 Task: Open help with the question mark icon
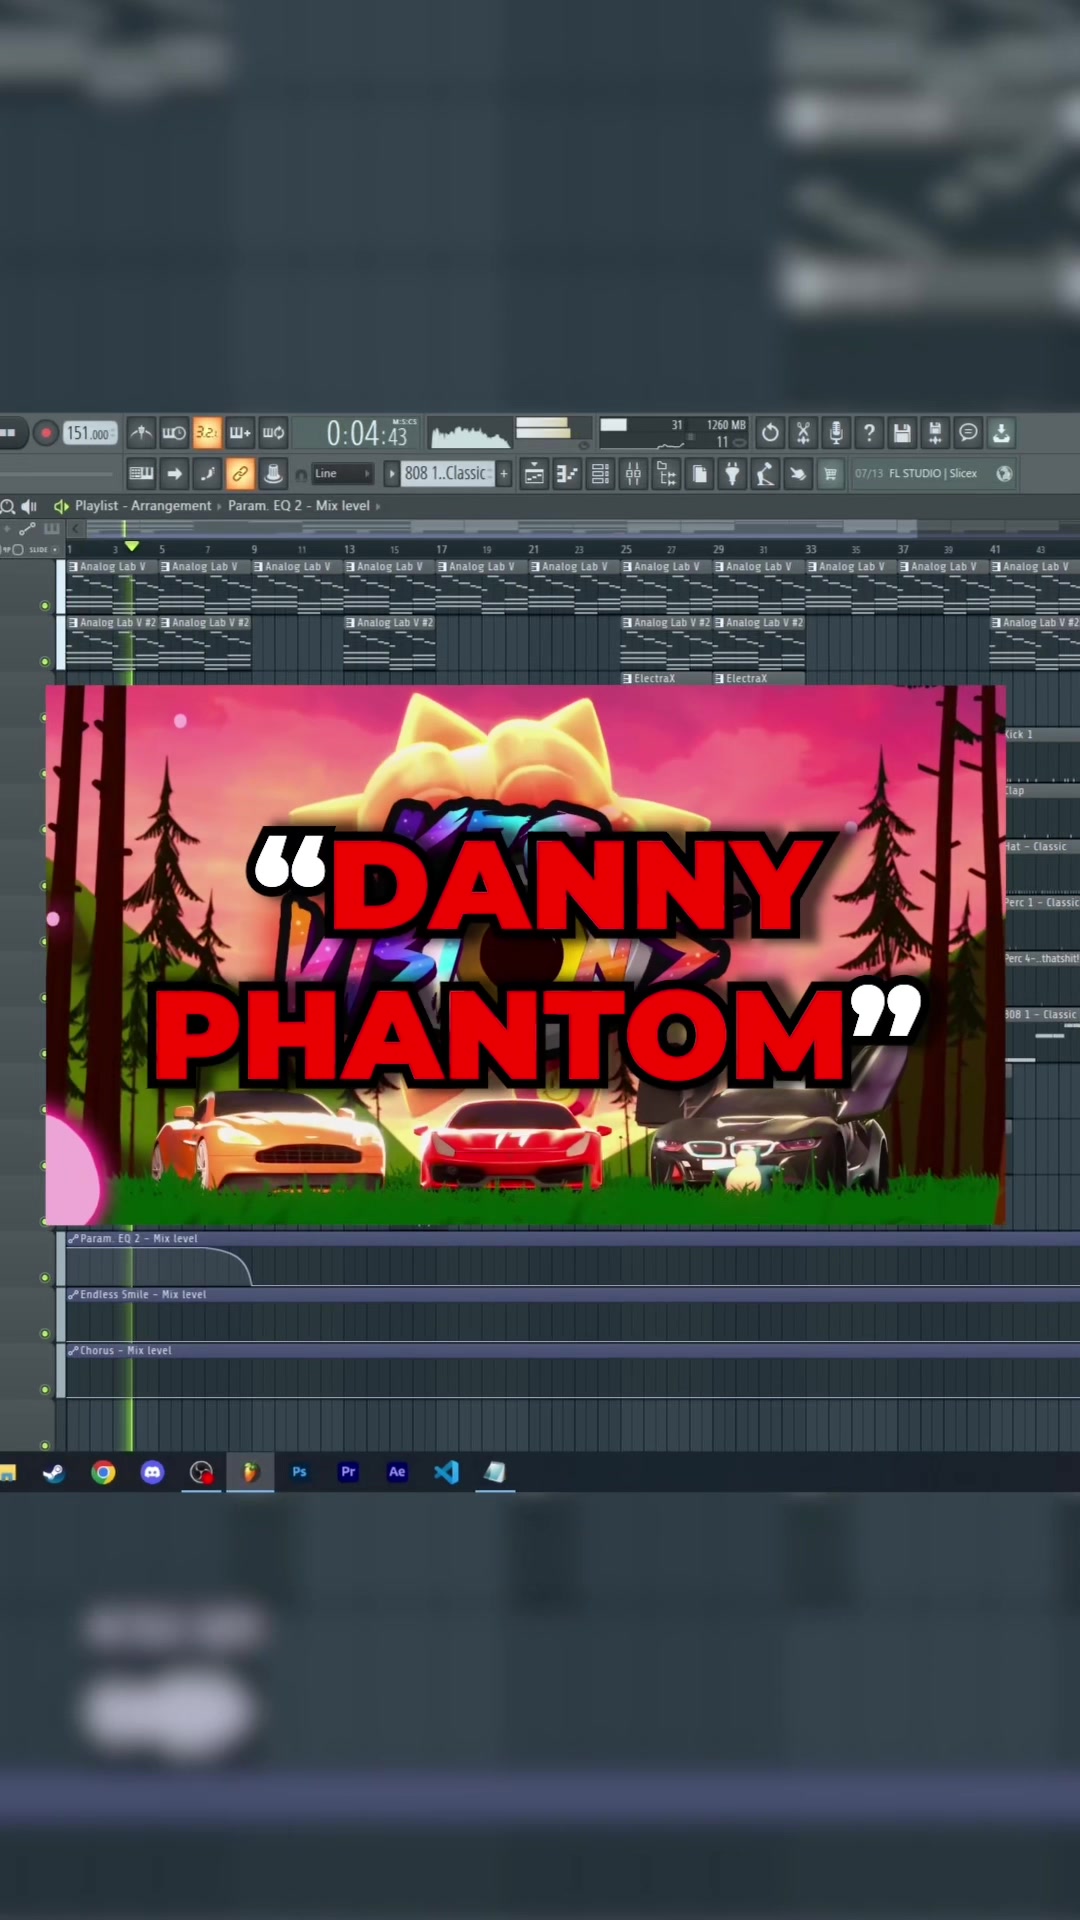click(869, 433)
